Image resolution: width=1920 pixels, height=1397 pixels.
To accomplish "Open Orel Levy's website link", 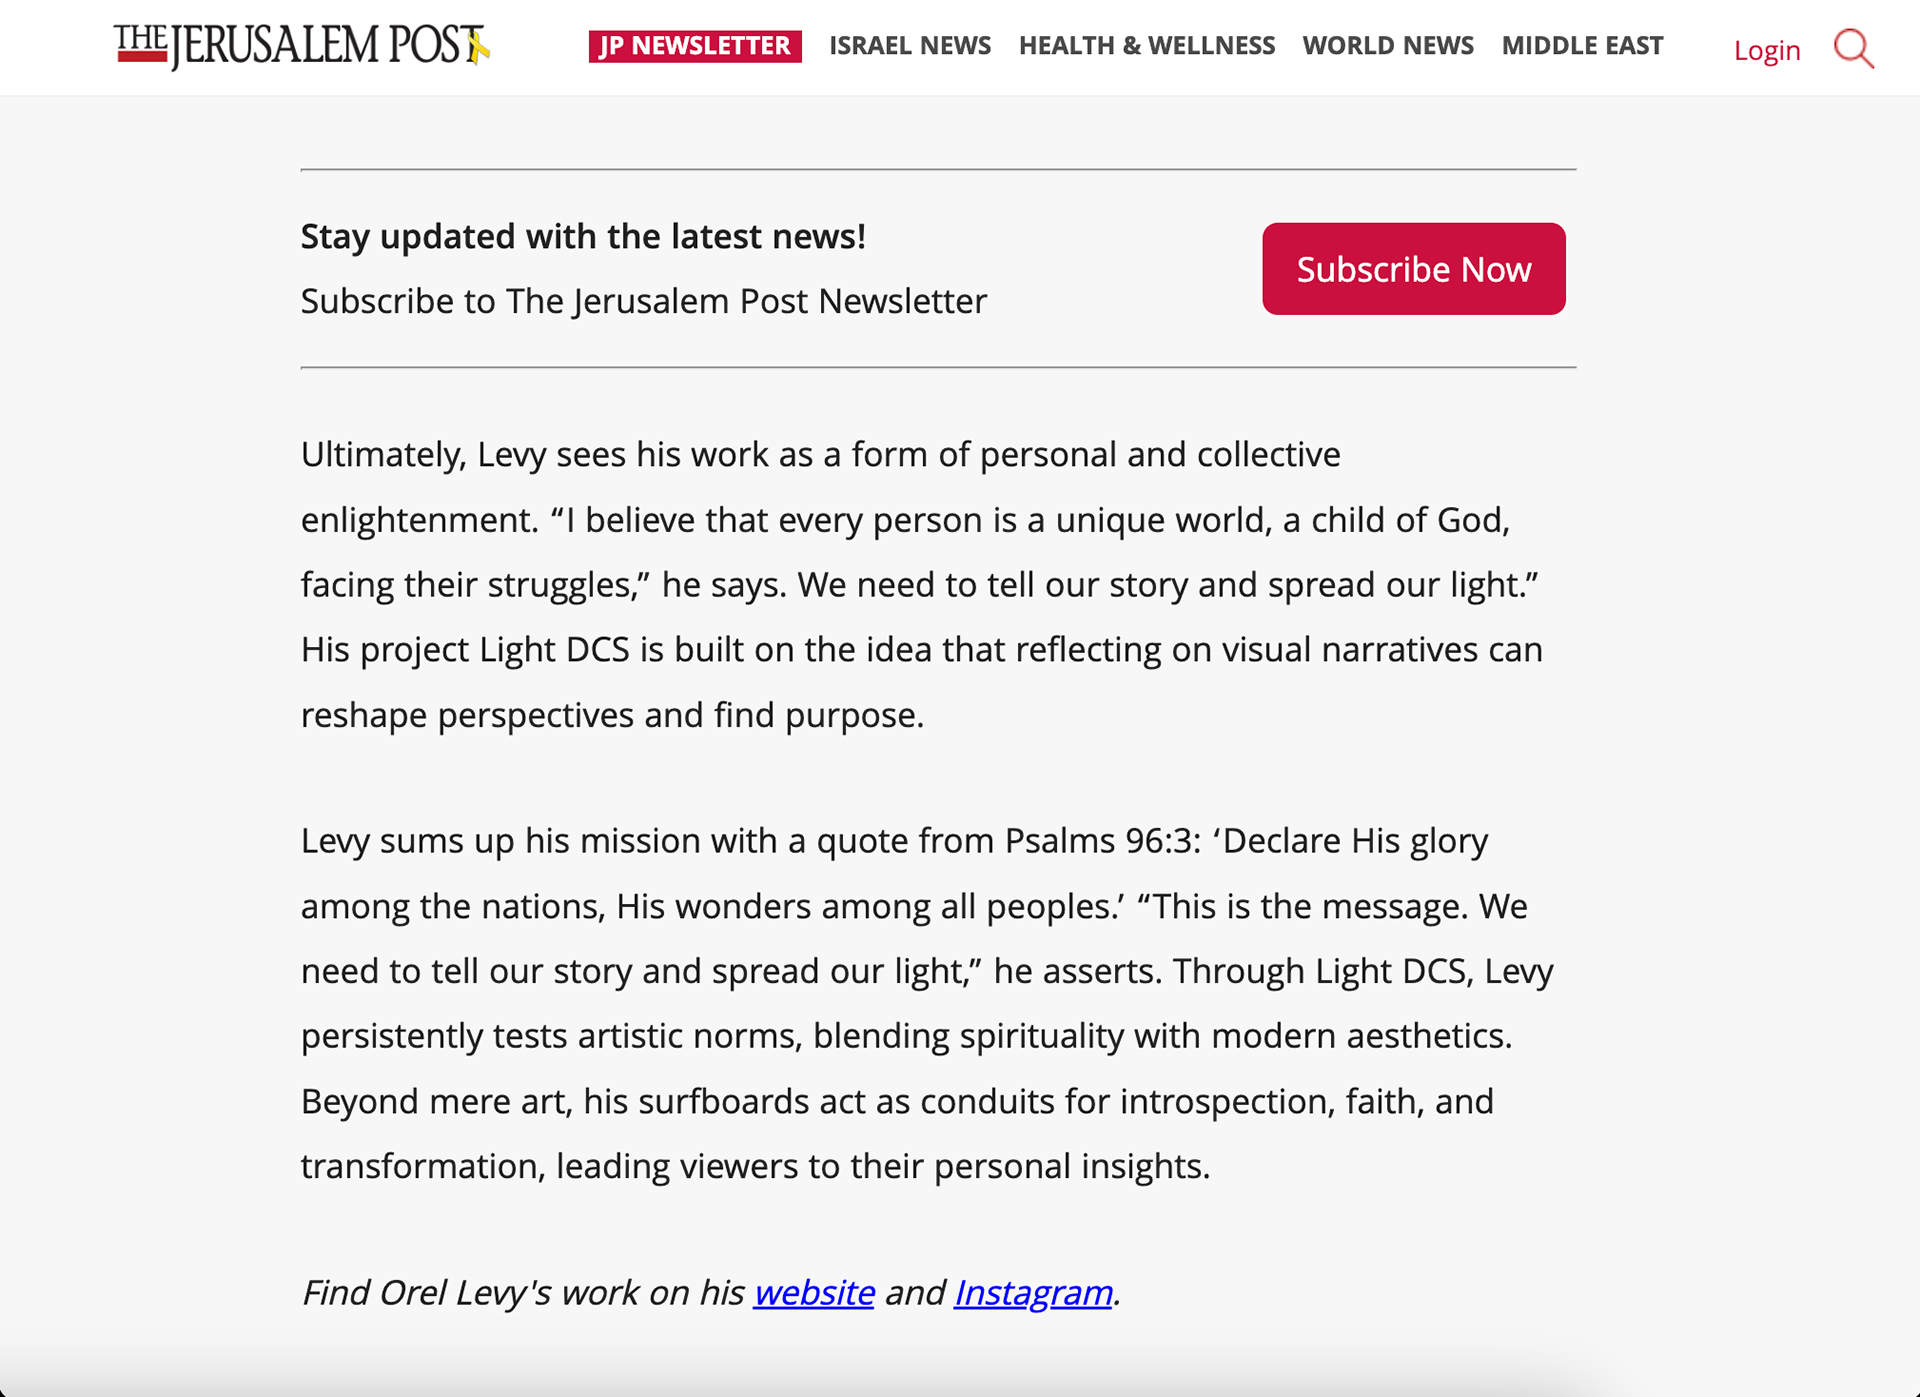I will click(x=814, y=1292).
